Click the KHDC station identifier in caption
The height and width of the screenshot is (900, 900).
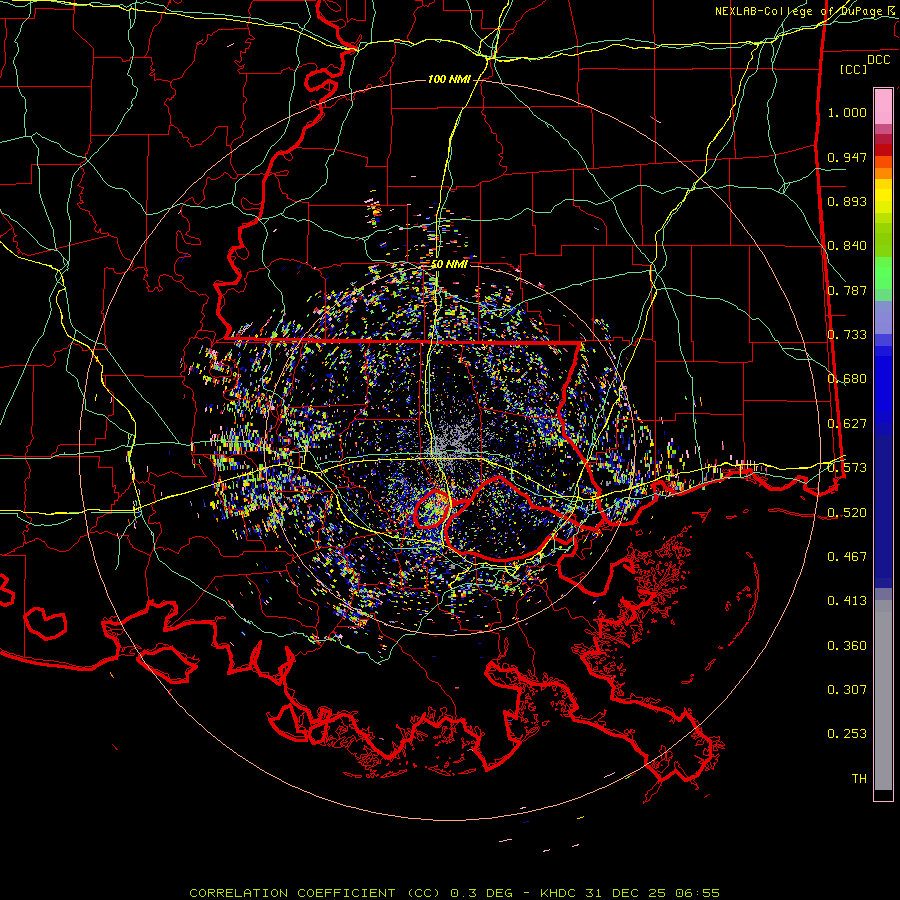[x=560, y=893]
